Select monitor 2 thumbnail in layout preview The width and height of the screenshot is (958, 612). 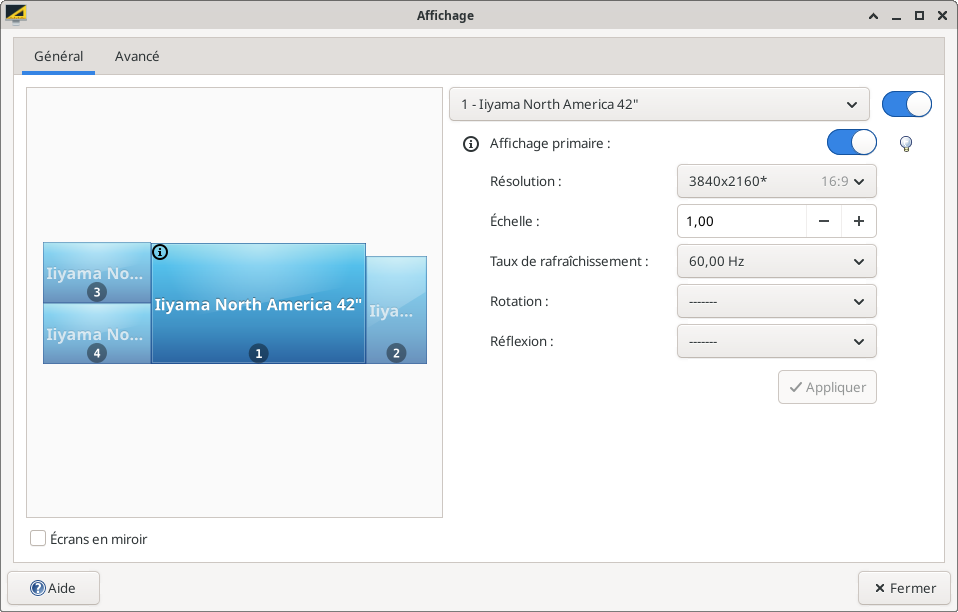[396, 310]
